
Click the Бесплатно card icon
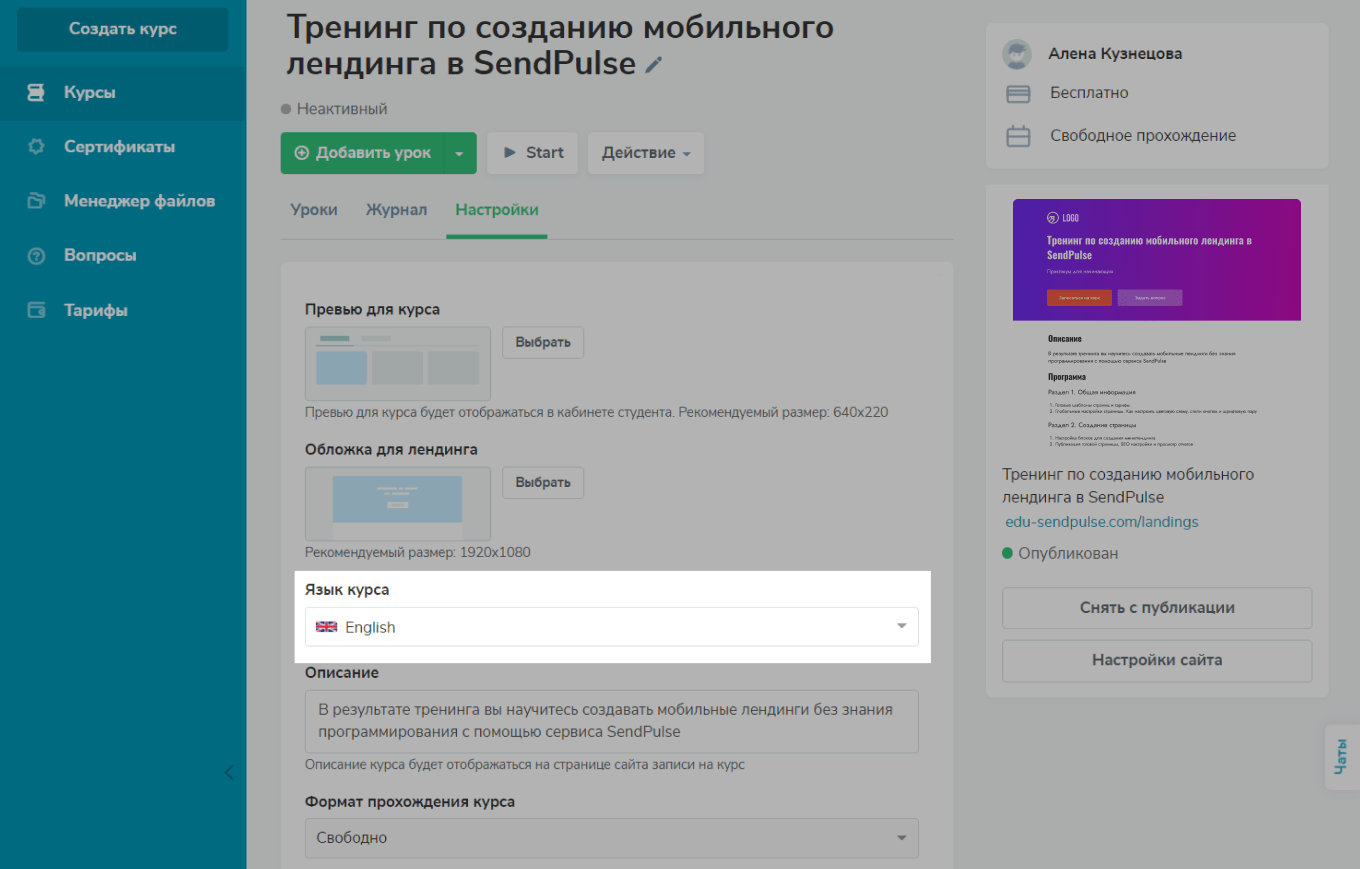click(x=1018, y=94)
